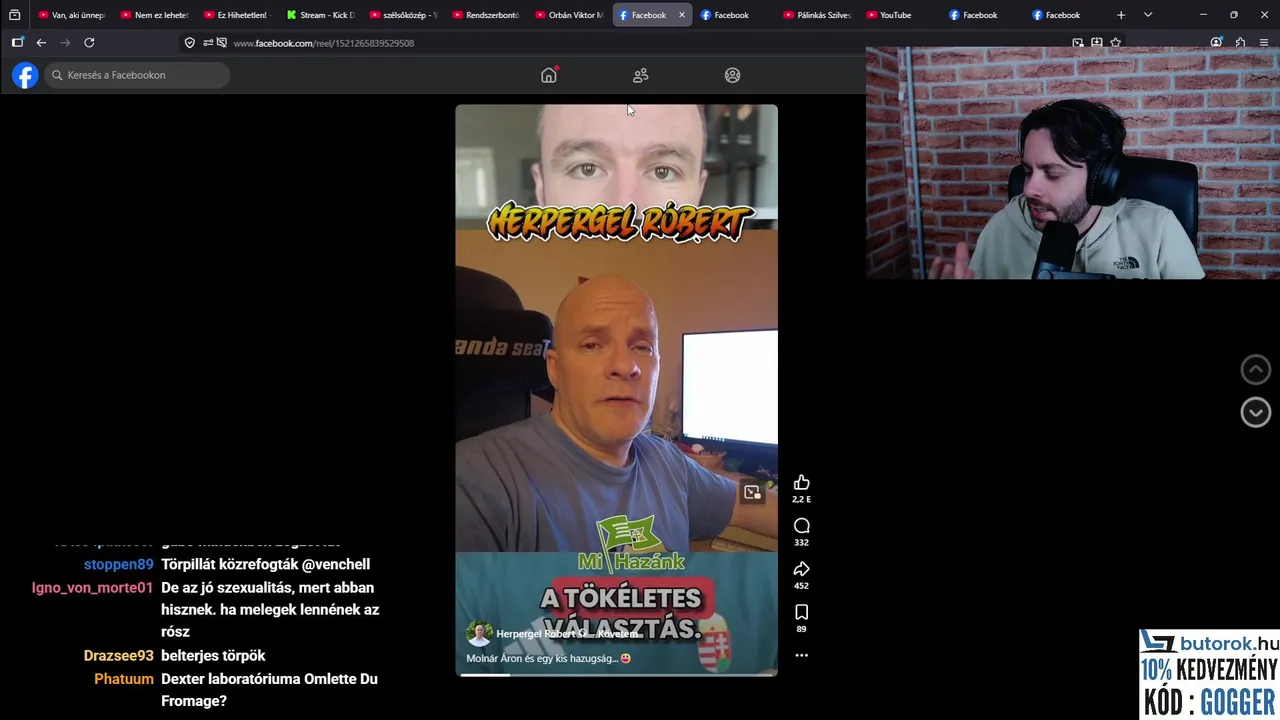Screen dimensions: 1280x720
Task: Open the Friends icon in Facebook header
Action: 641,75
